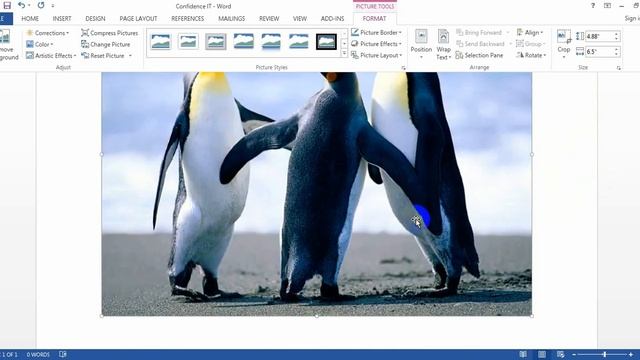Apply the first picture style thumbnail
This screenshot has width=640, height=360.
tap(161, 42)
